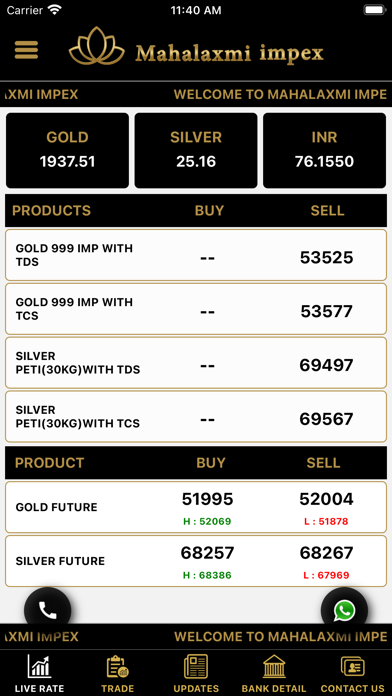The image size is (392, 696).
Task: Tap the Mahalaxmi impex title text
Action: 230,54
